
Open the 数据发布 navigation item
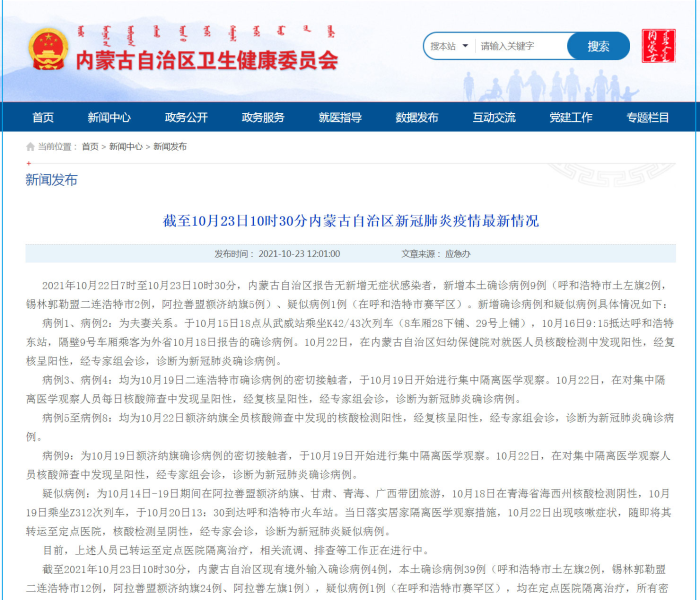click(417, 117)
